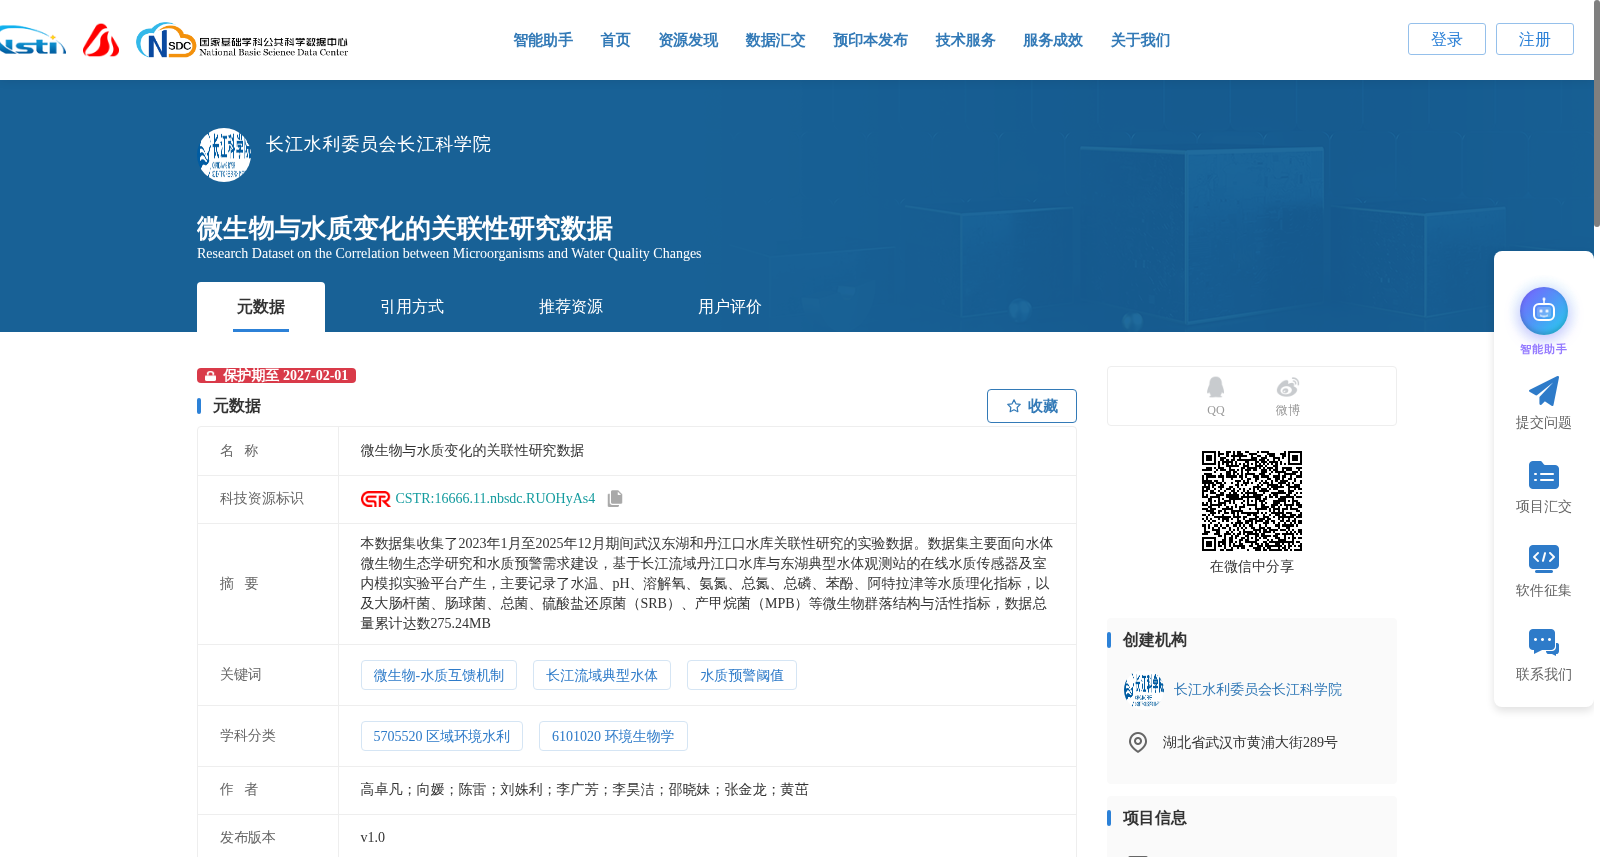Open the 服务成效 menu

1053,40
